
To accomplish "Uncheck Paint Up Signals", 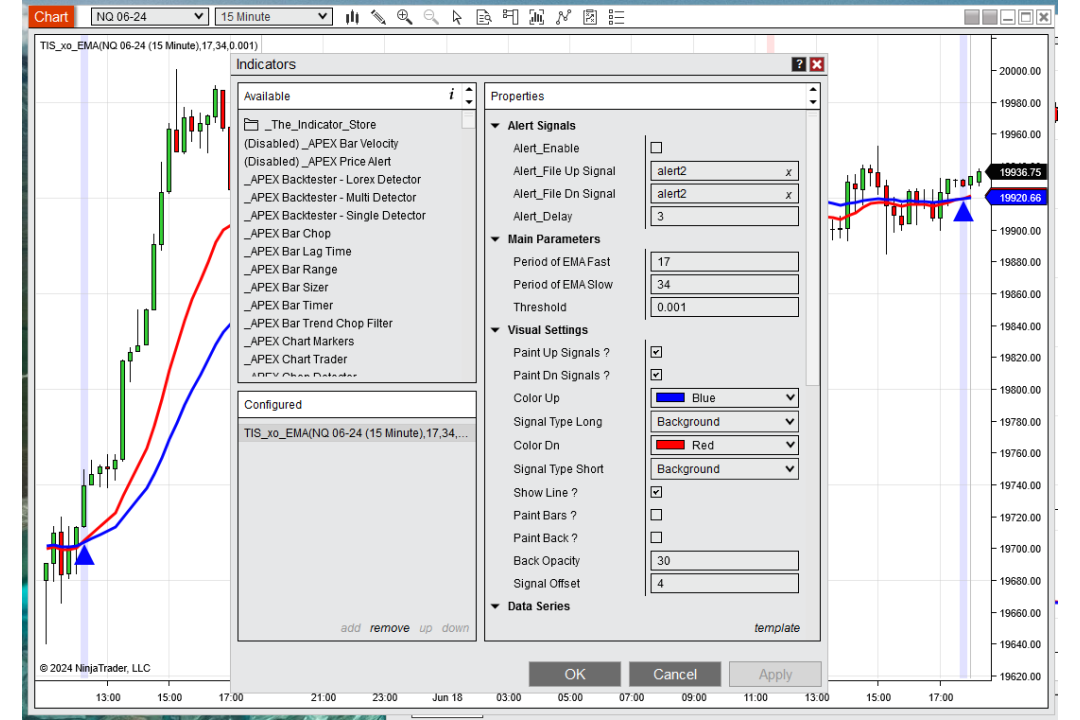I will point(656,352).
